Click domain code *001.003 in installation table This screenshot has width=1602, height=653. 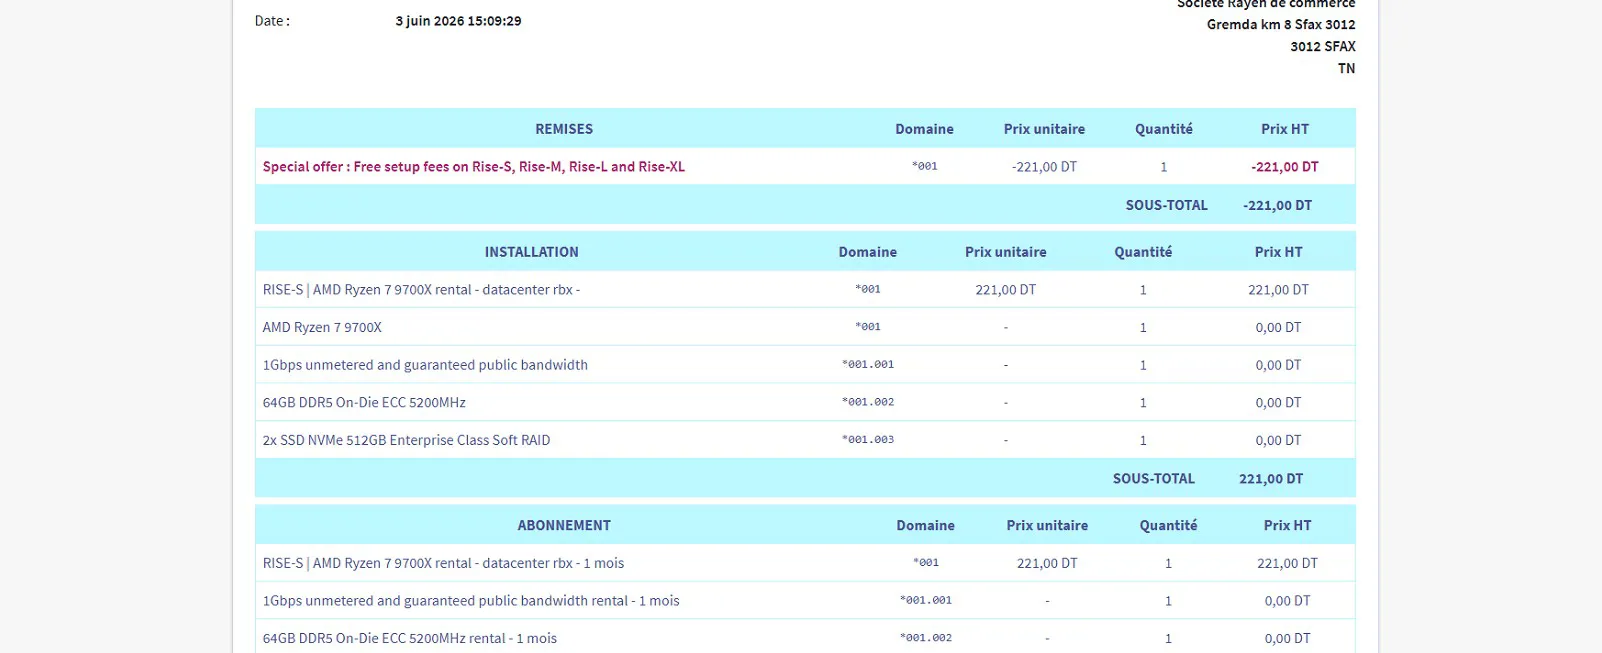coord(868,440)
